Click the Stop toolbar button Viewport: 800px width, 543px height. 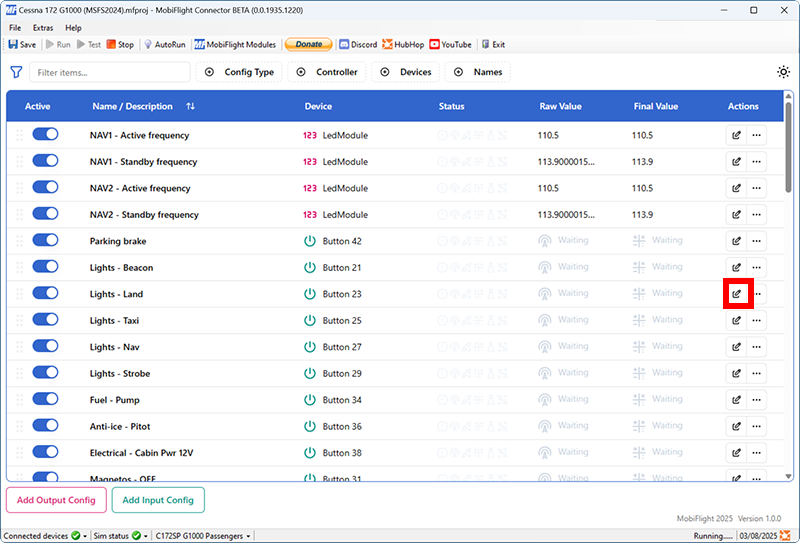pos(120,44)
